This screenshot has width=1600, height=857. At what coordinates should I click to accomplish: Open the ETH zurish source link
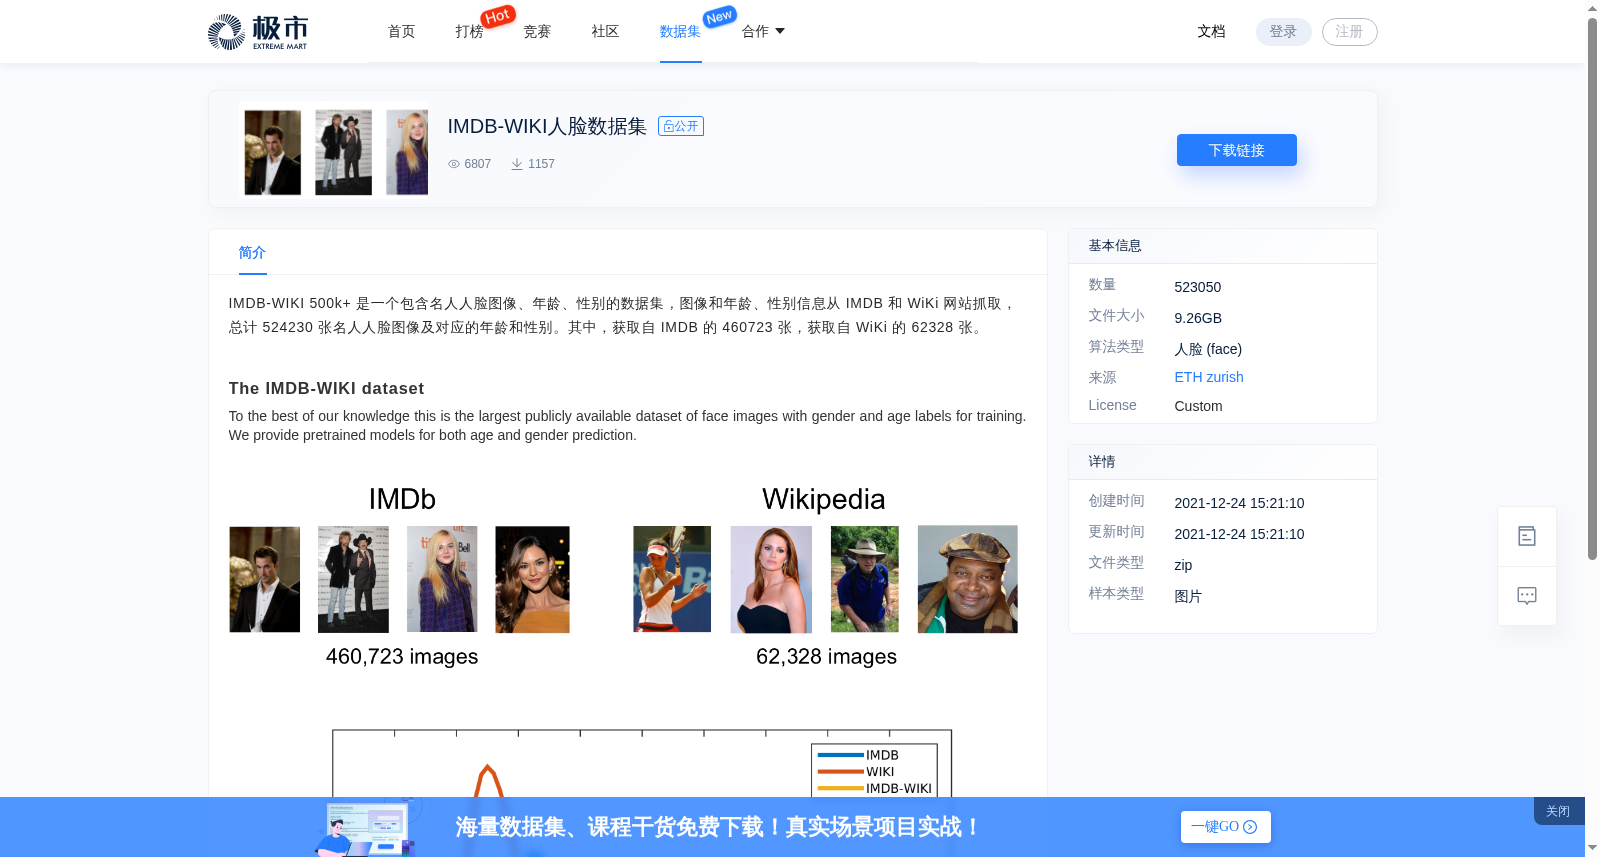pos(1208,377)
